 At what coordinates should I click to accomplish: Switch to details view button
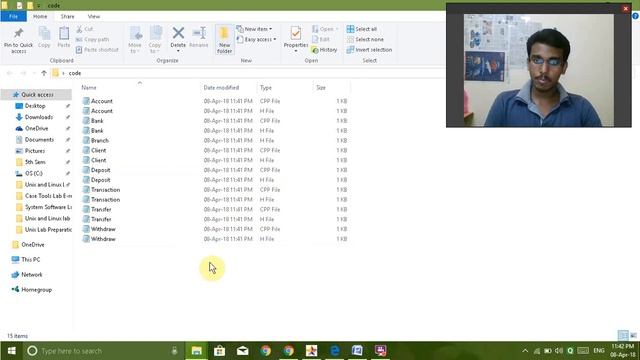pyautogui.click(x=623, y=336)
